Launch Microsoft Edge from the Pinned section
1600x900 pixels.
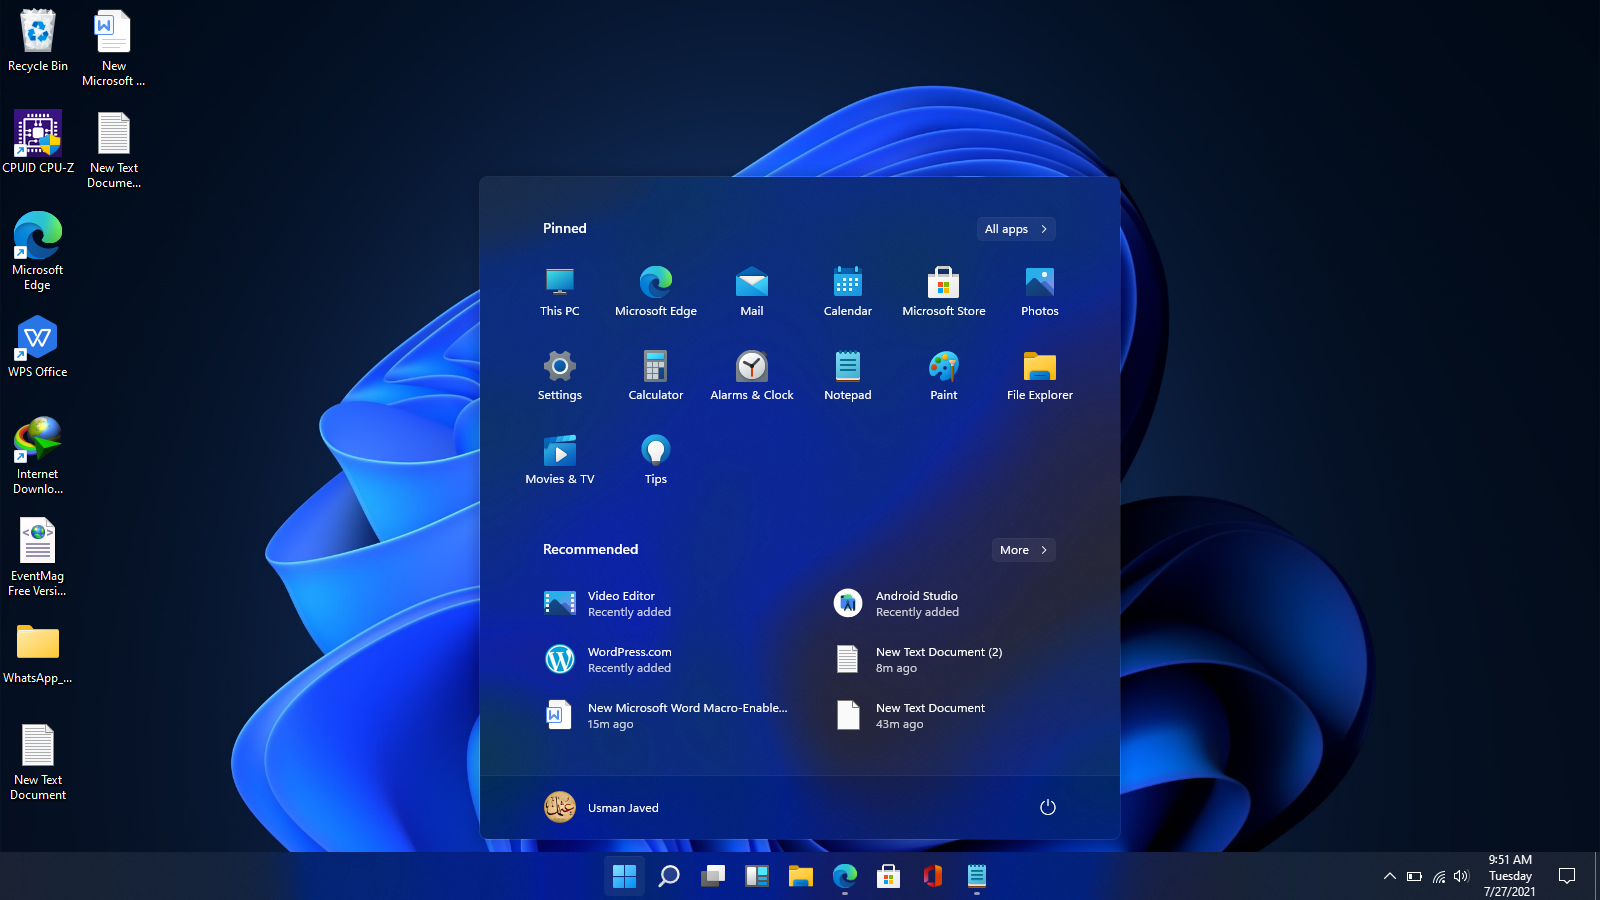tap(656, 292)
